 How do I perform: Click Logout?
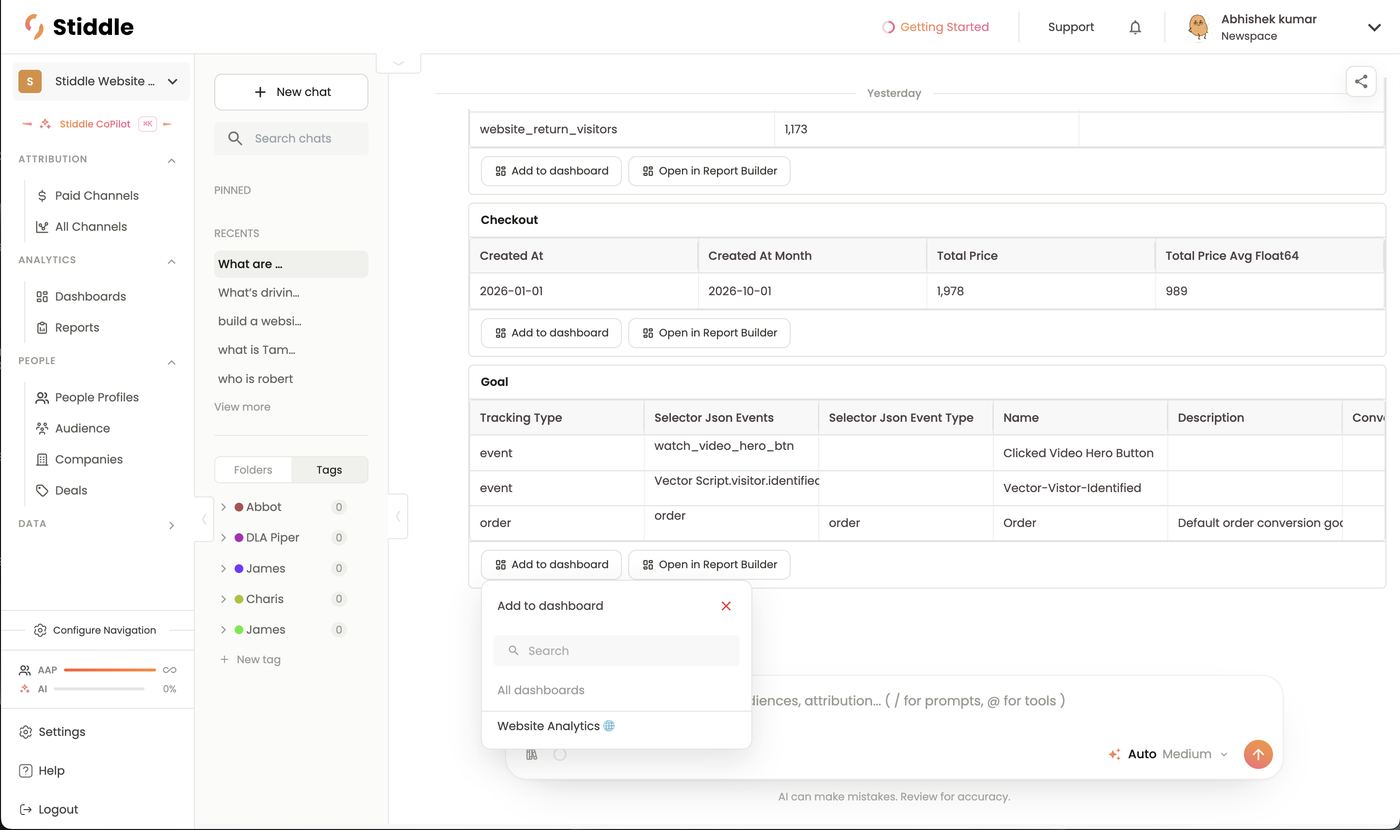click(x=57, y=810)
